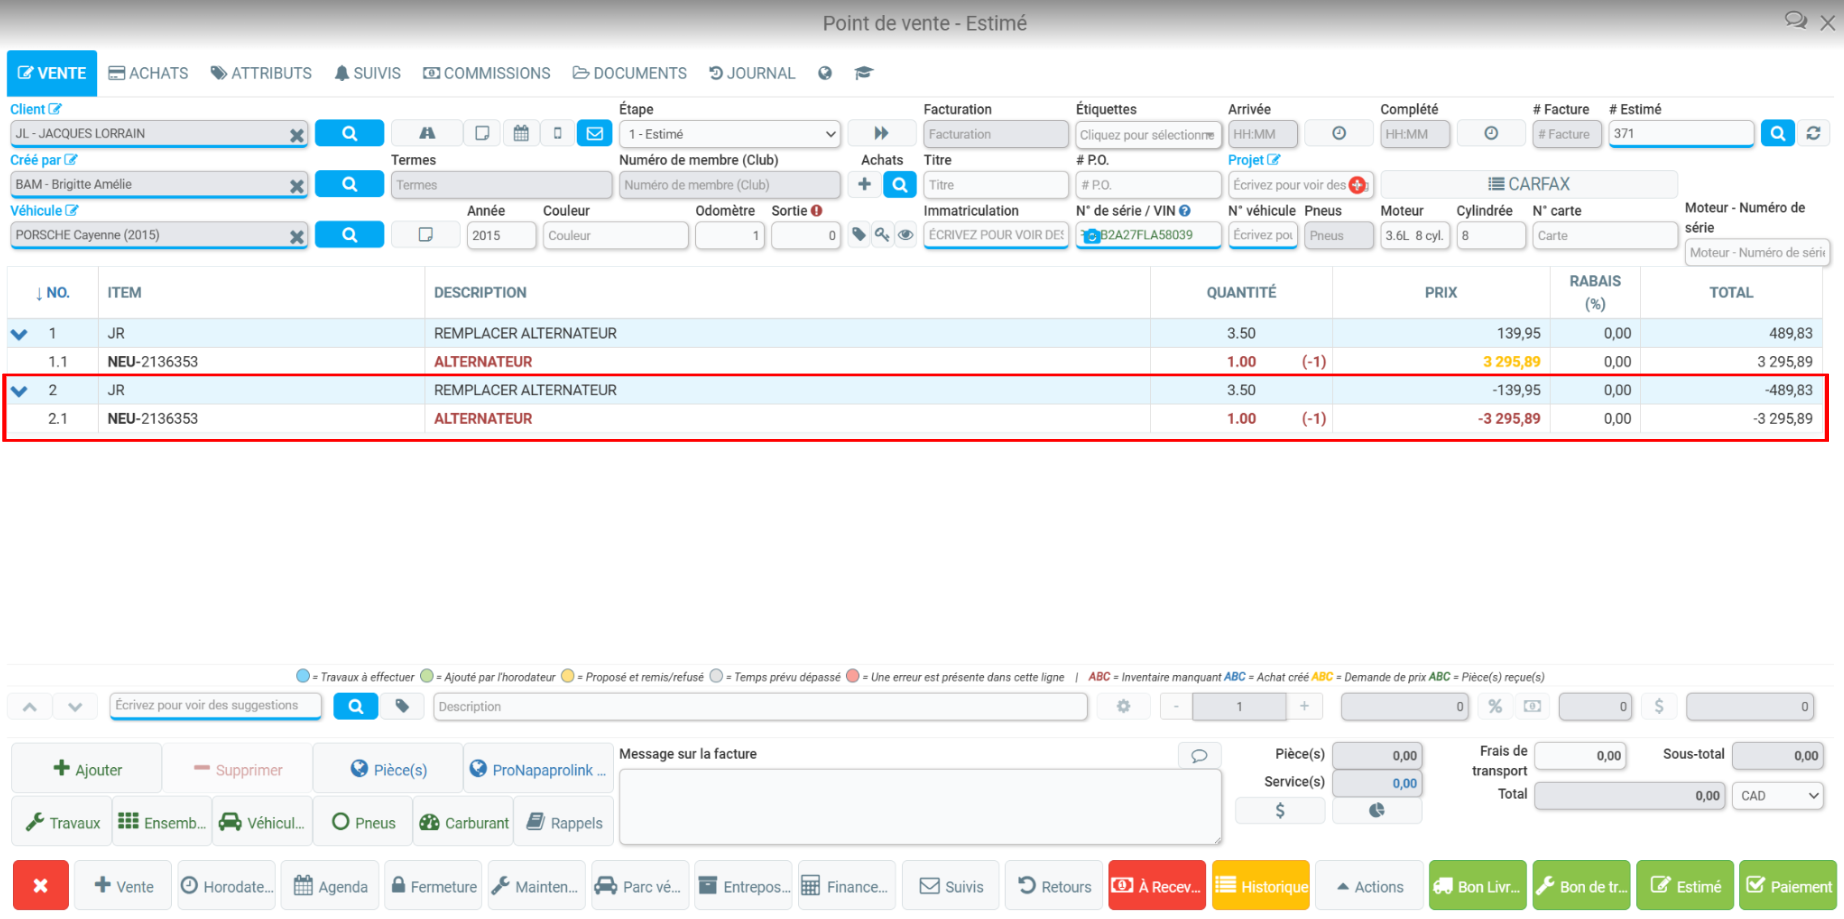Open the client note icon next to binoculars
The width and height of the screenshot is (1844, 919).
[482, 133]
